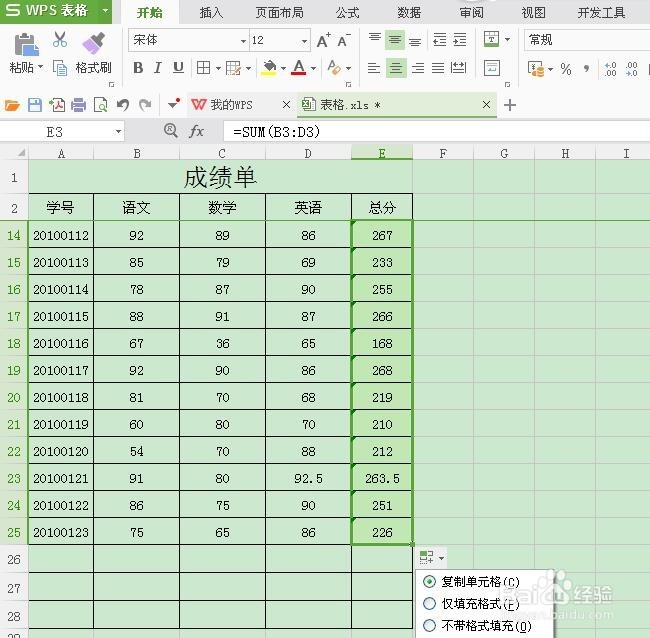
Task: Toggle Bold formatting
Action: (x=138, y=68)
